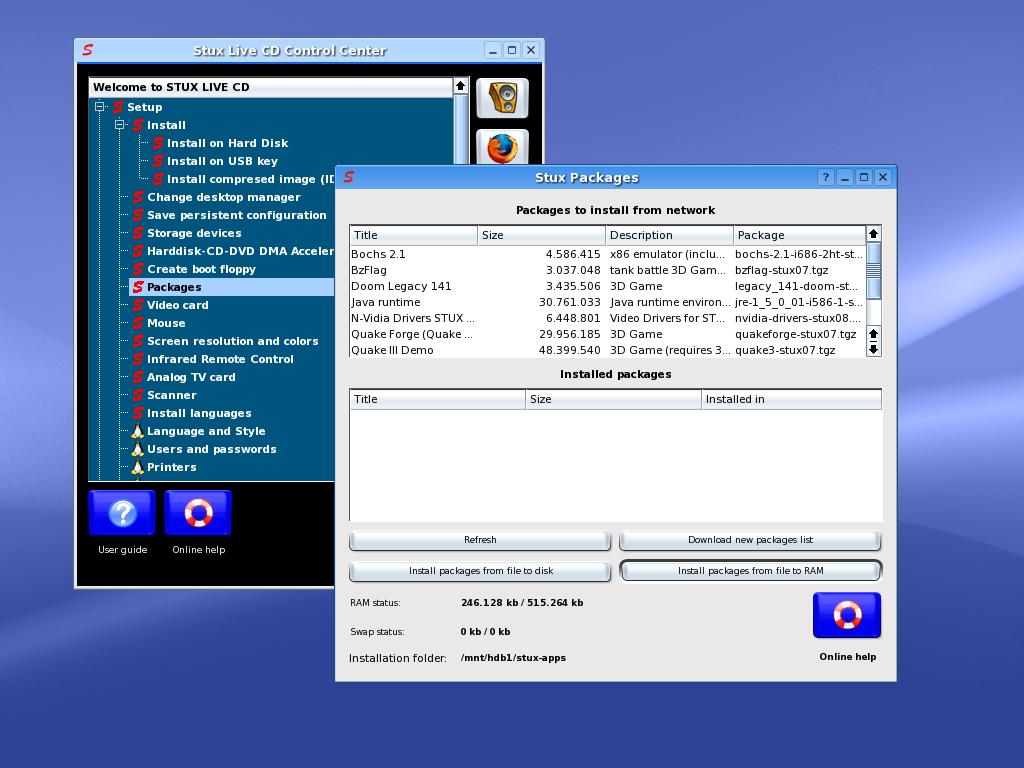The image size is (1024, 768).
Task: Open Install compressed image entry
Action: (x=251, y=179)
